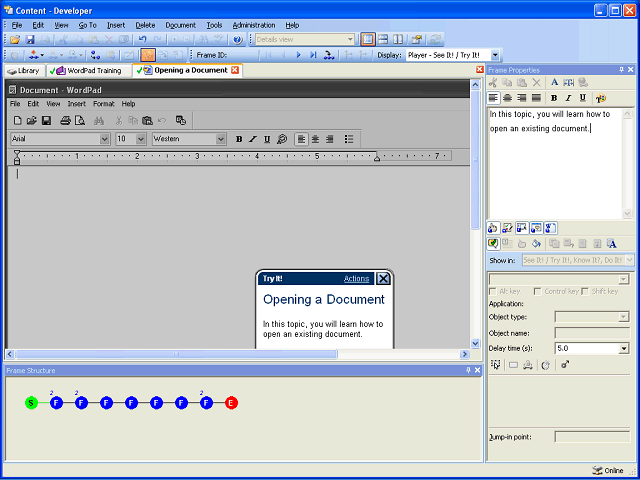Check the Alt key checkbox
The height and width of the screenshot is (480, 640).
point(493,291)
